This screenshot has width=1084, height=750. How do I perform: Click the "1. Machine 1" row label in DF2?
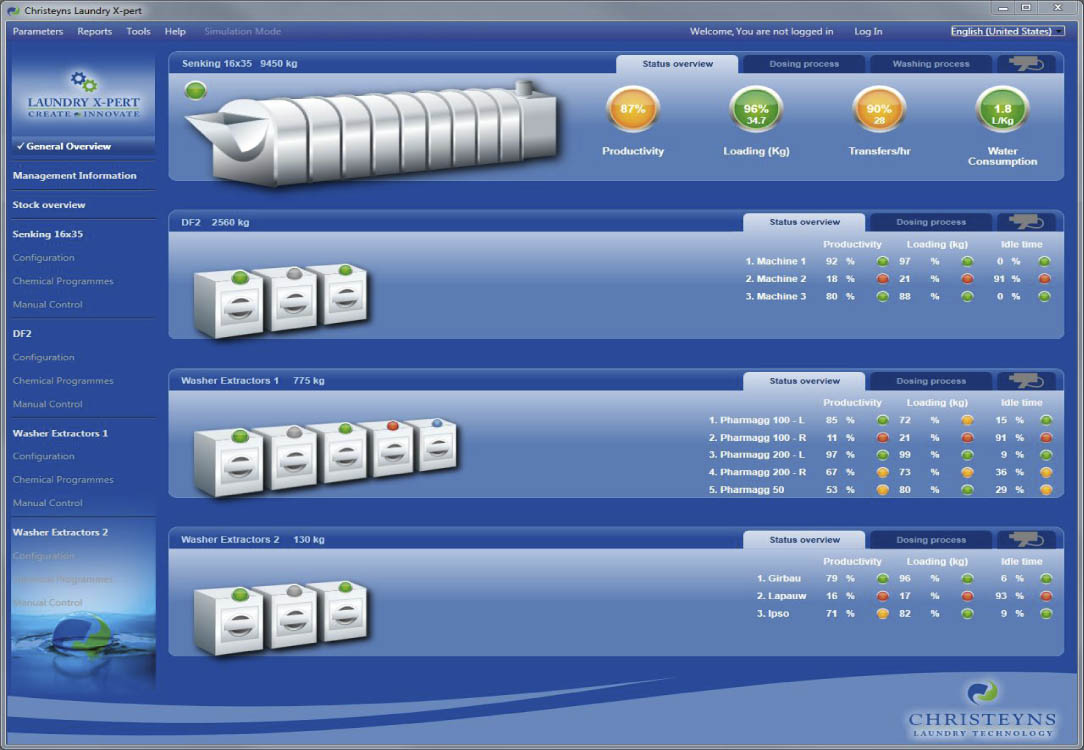click(x=776, y=261)
